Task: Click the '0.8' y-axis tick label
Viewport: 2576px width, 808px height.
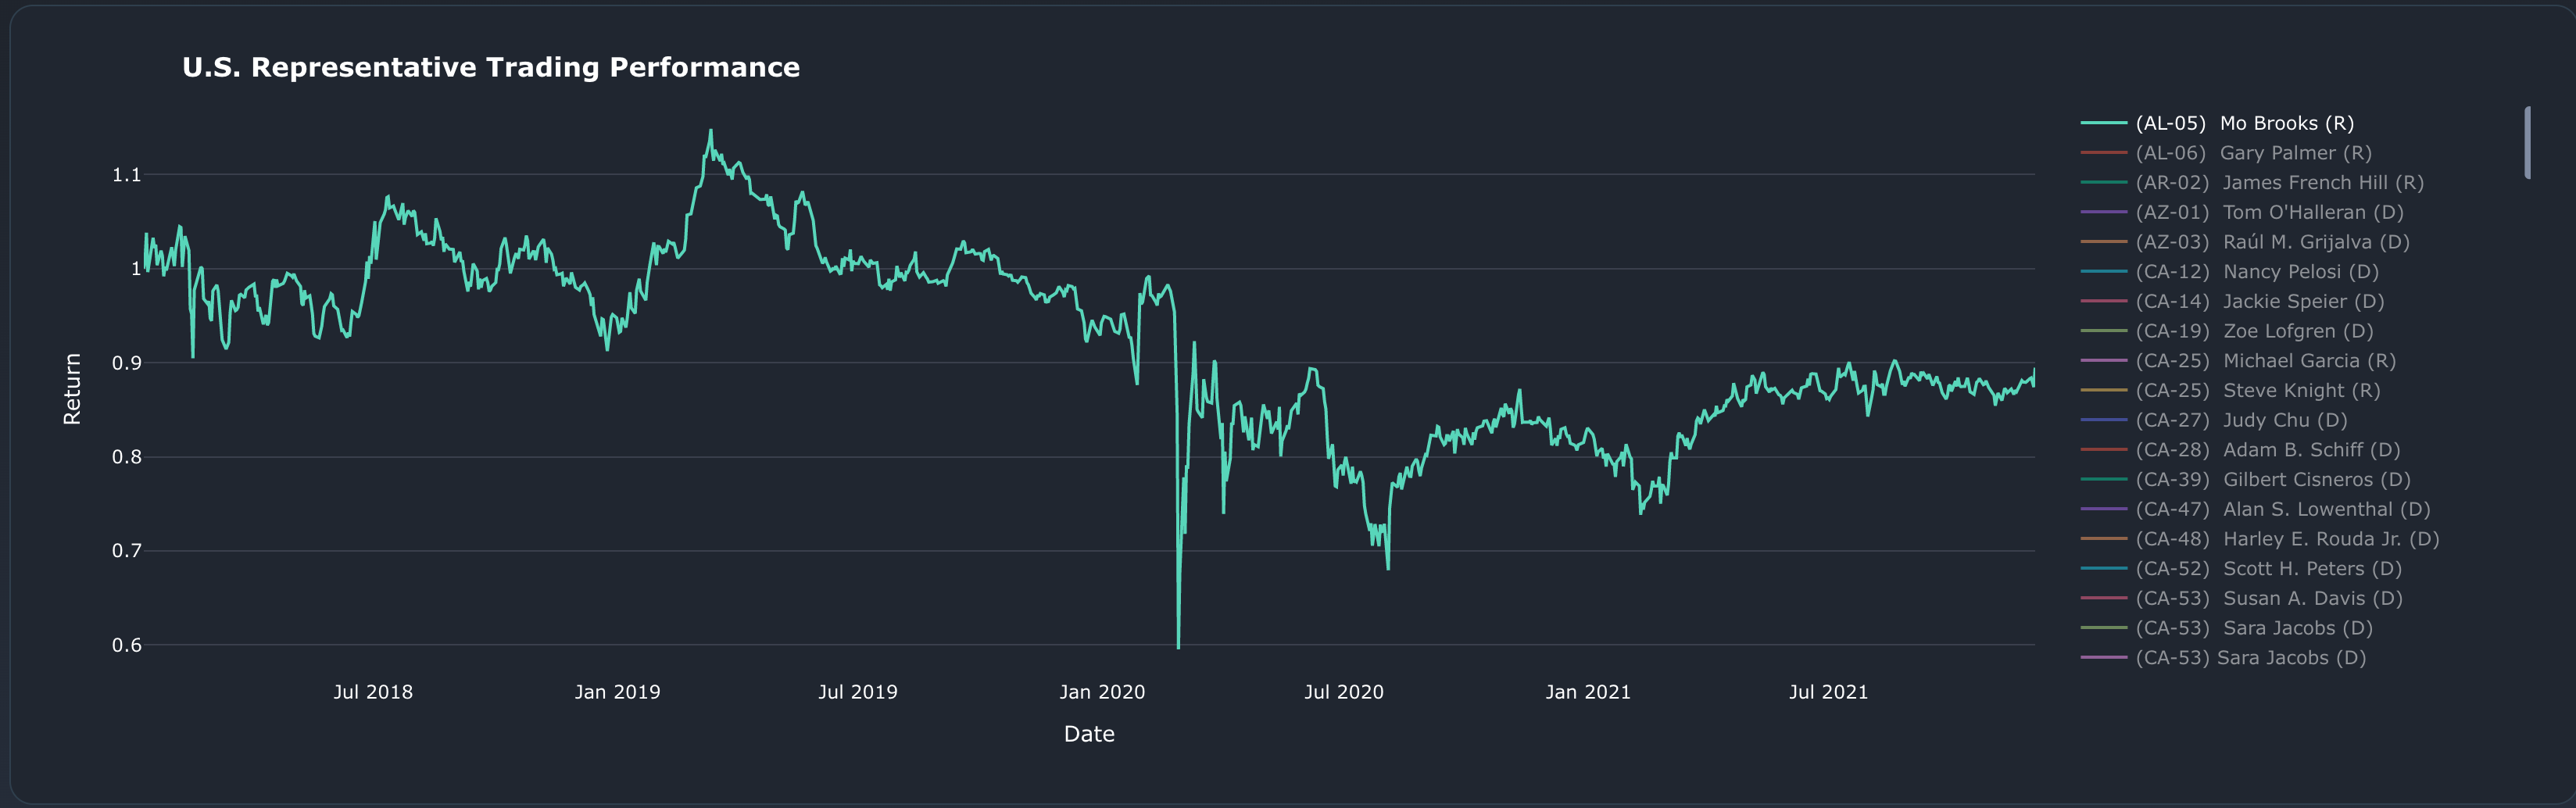Action: pyautogui.click(x=127, y=457)
